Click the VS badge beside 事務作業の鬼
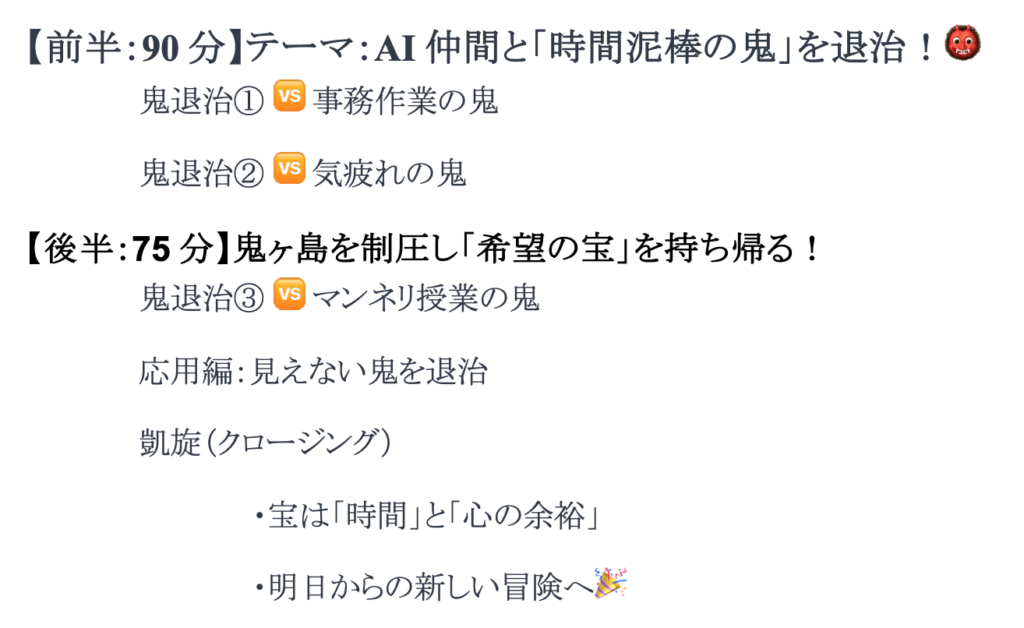Screen dimensions: 1024x628 pyautogui.click(x=289, y=96)
